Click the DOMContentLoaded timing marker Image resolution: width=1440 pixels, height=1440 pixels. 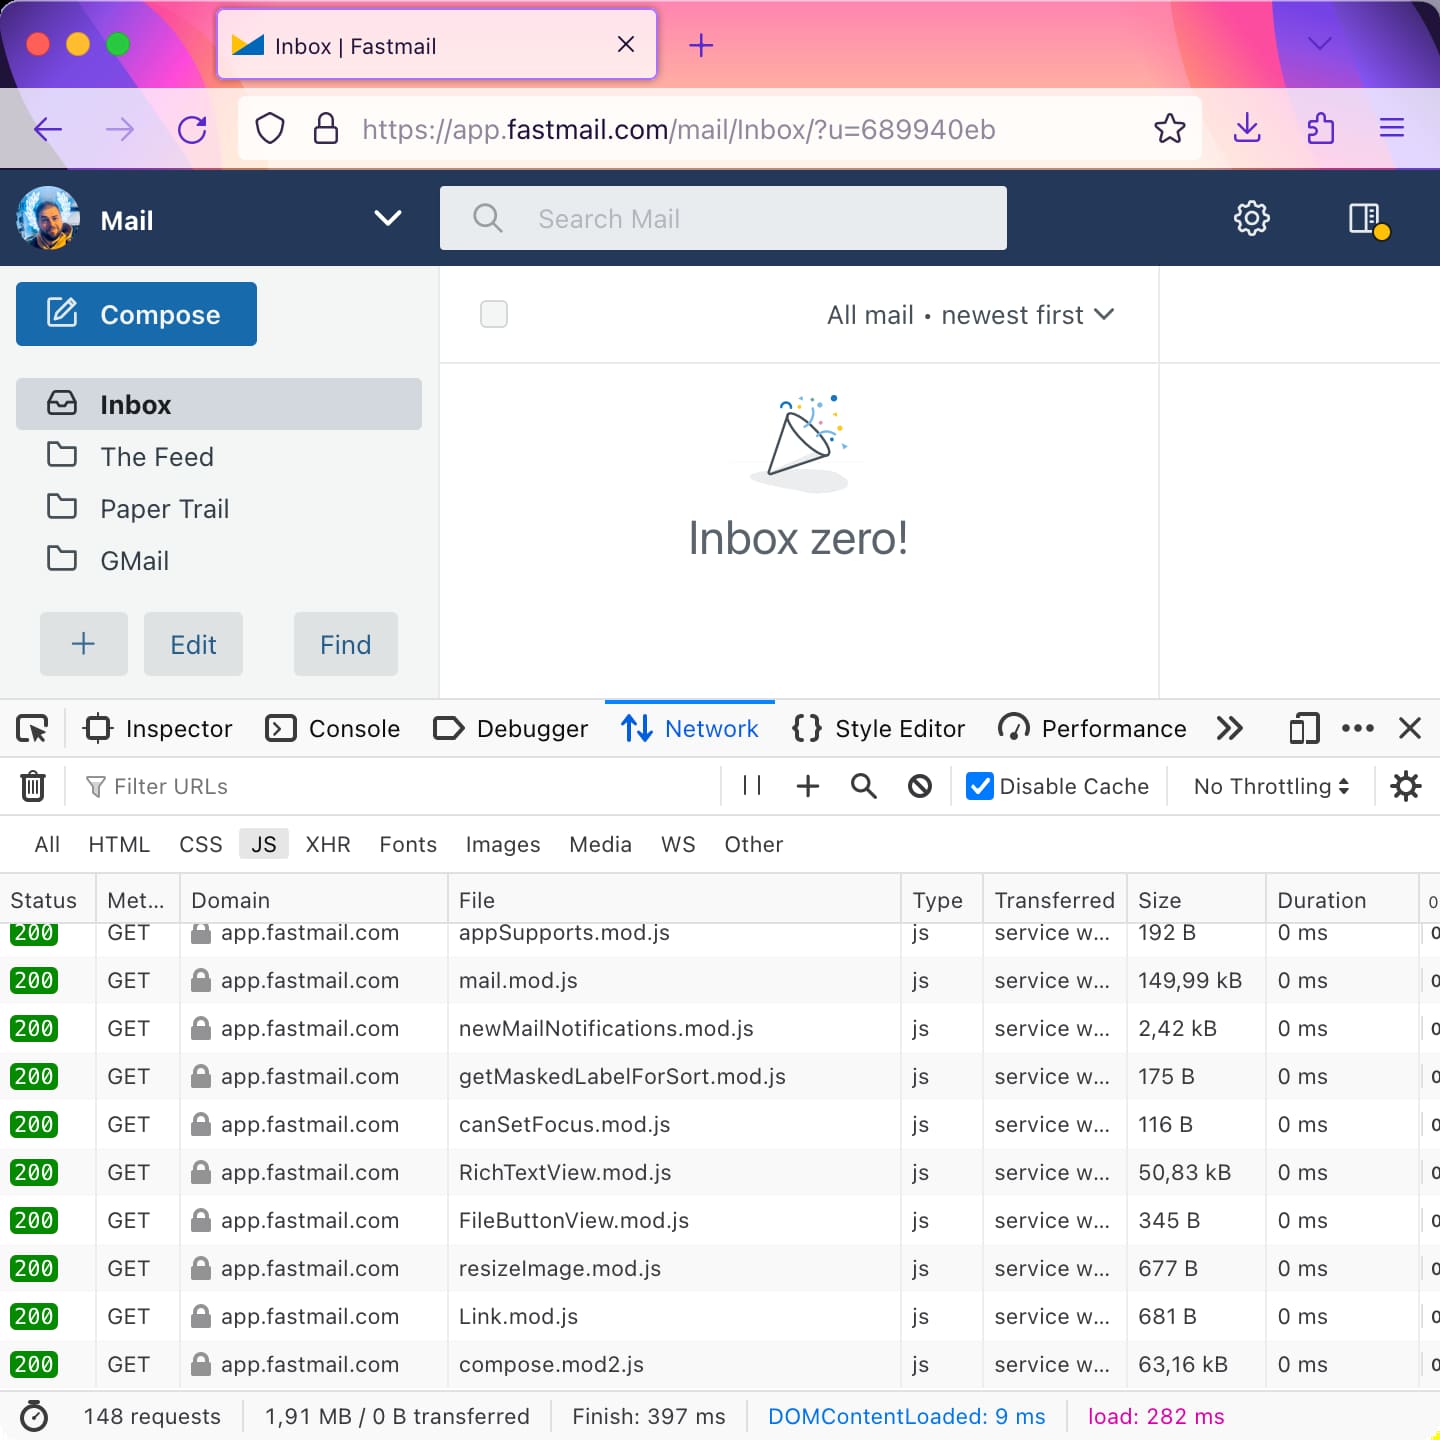click(x=906, y=1416)
